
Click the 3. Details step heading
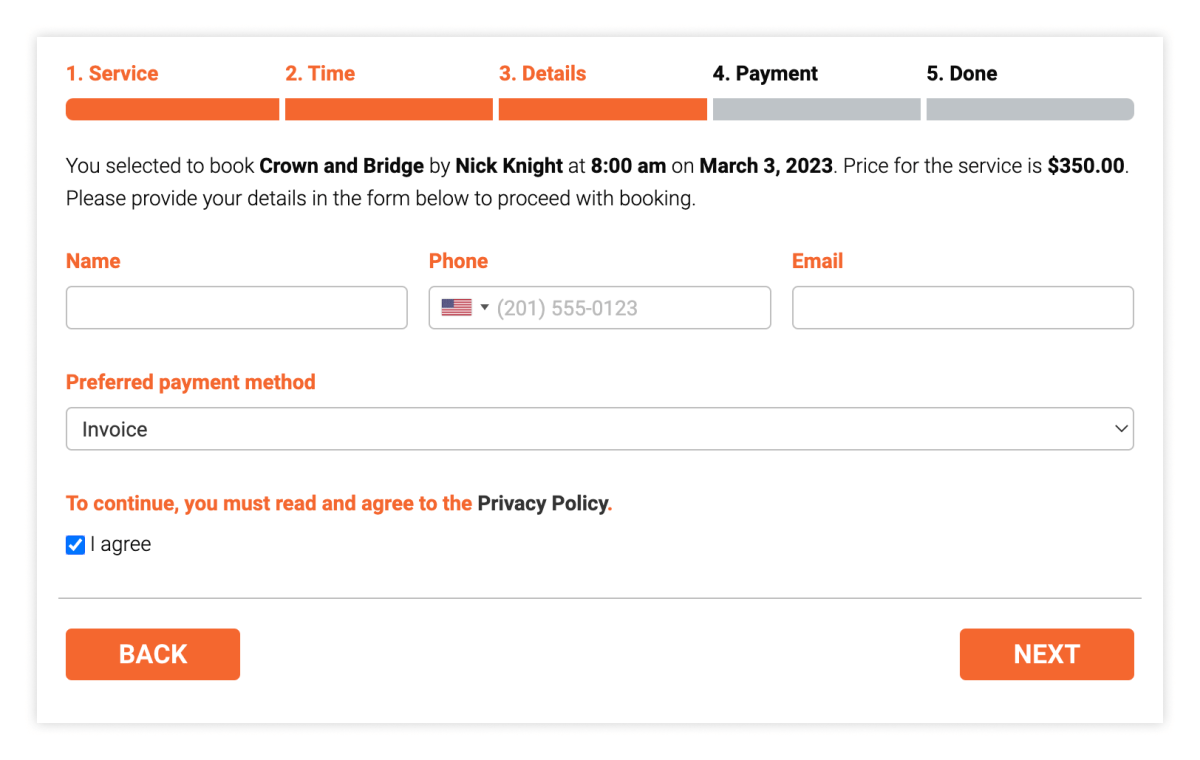pos(542,73)
